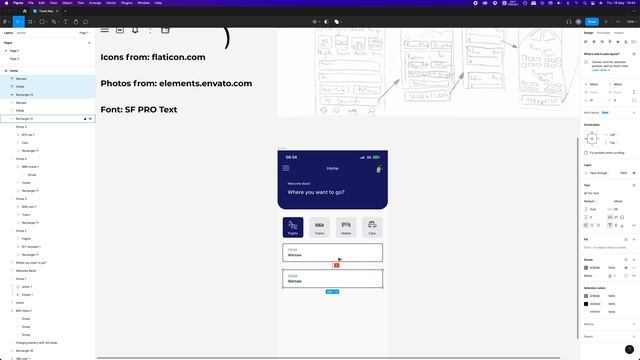Open the font weight Medium dropdown
Viewport: 640px width, 360px height.
tap(590, 201)
